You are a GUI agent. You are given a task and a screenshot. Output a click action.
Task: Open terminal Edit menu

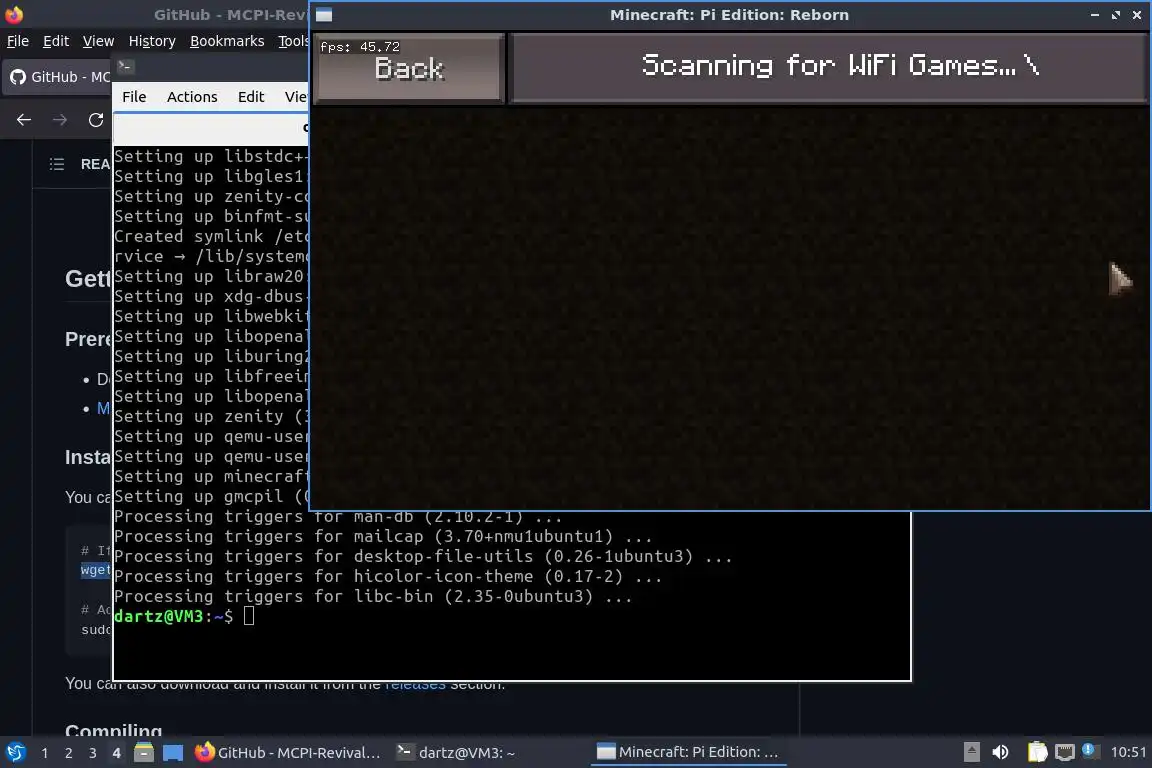pos(251,97)
